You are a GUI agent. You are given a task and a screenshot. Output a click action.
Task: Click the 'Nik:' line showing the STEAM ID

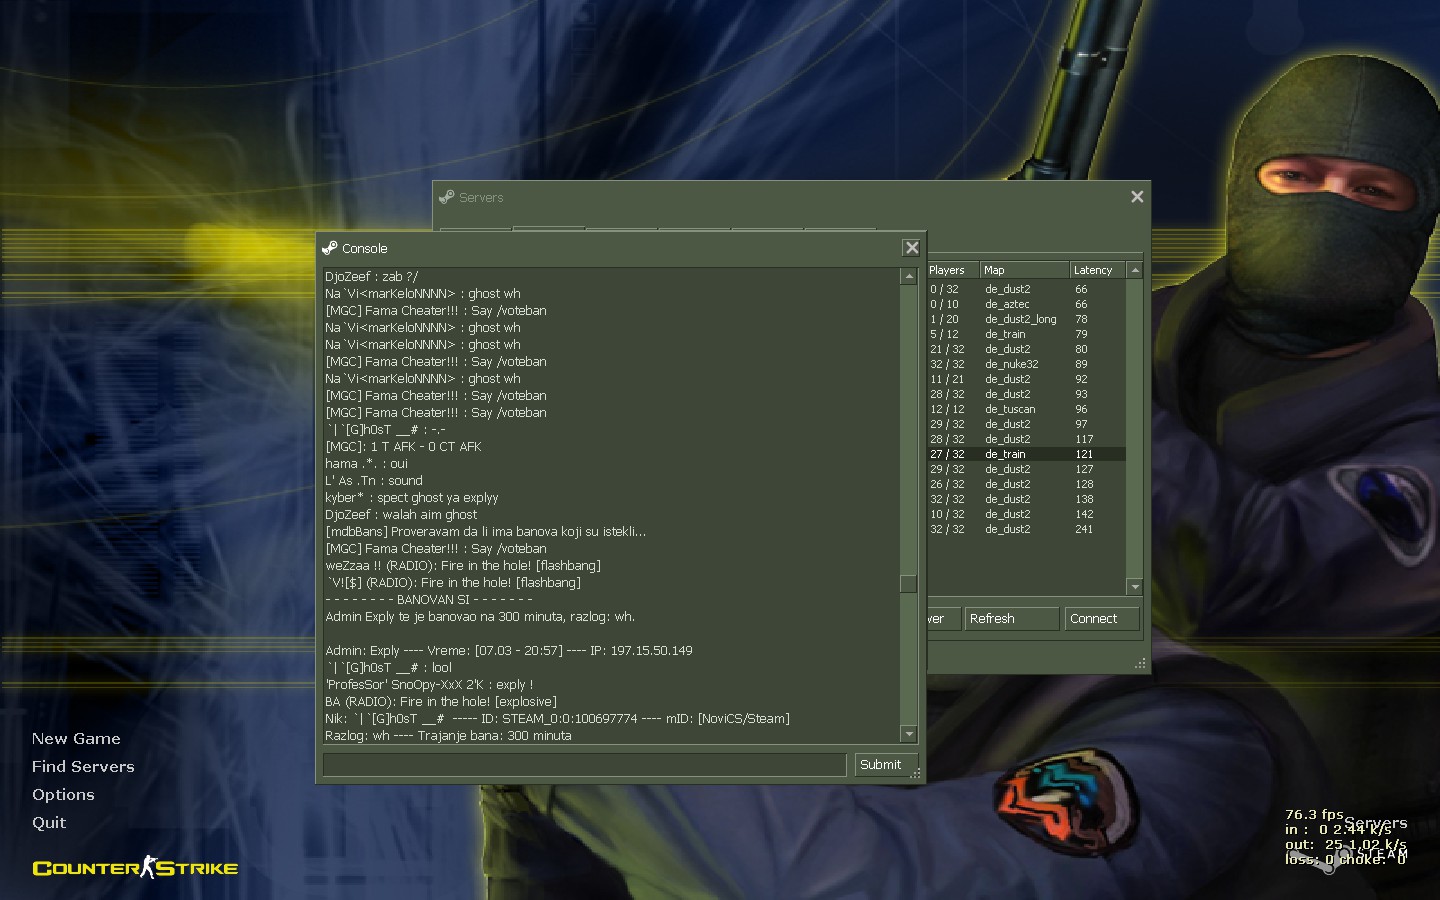[x=558, y=719]
